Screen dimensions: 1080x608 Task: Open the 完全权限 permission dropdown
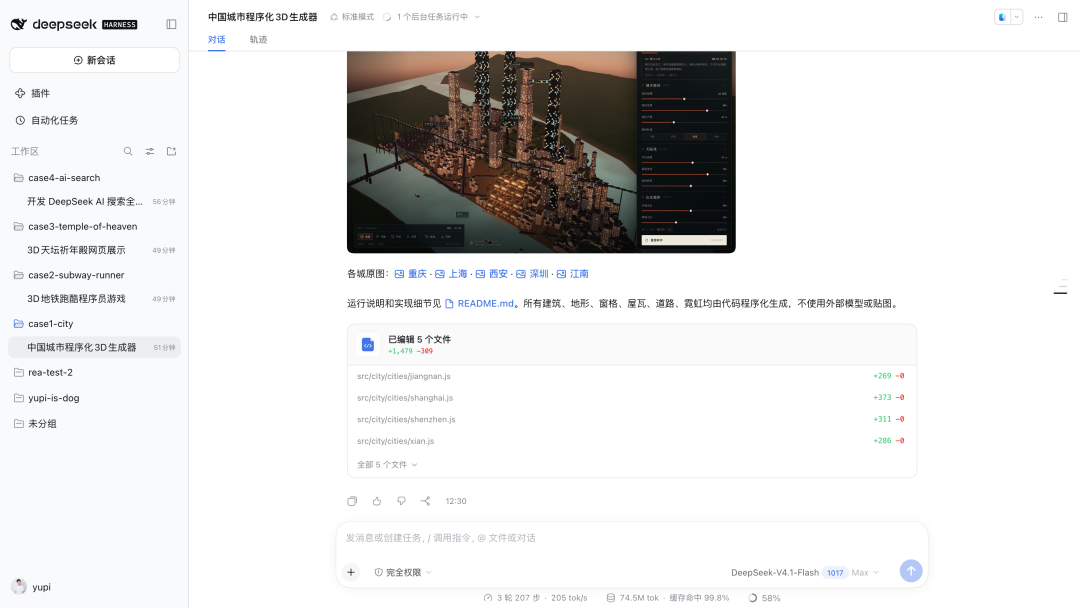click(403, 572)
